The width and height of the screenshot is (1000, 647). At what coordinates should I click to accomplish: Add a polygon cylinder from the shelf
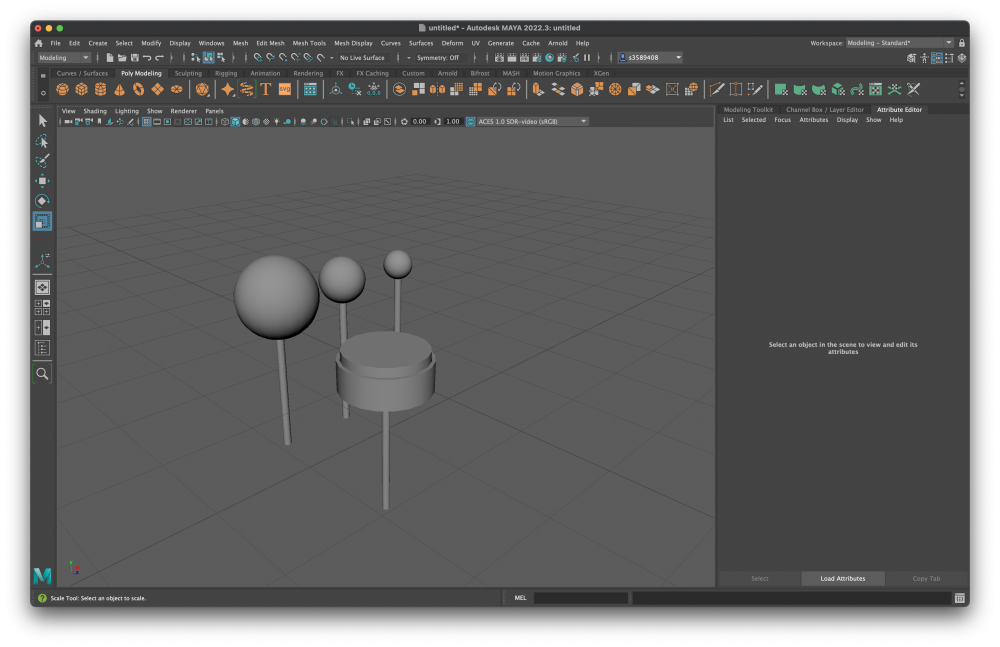point(100,90)
